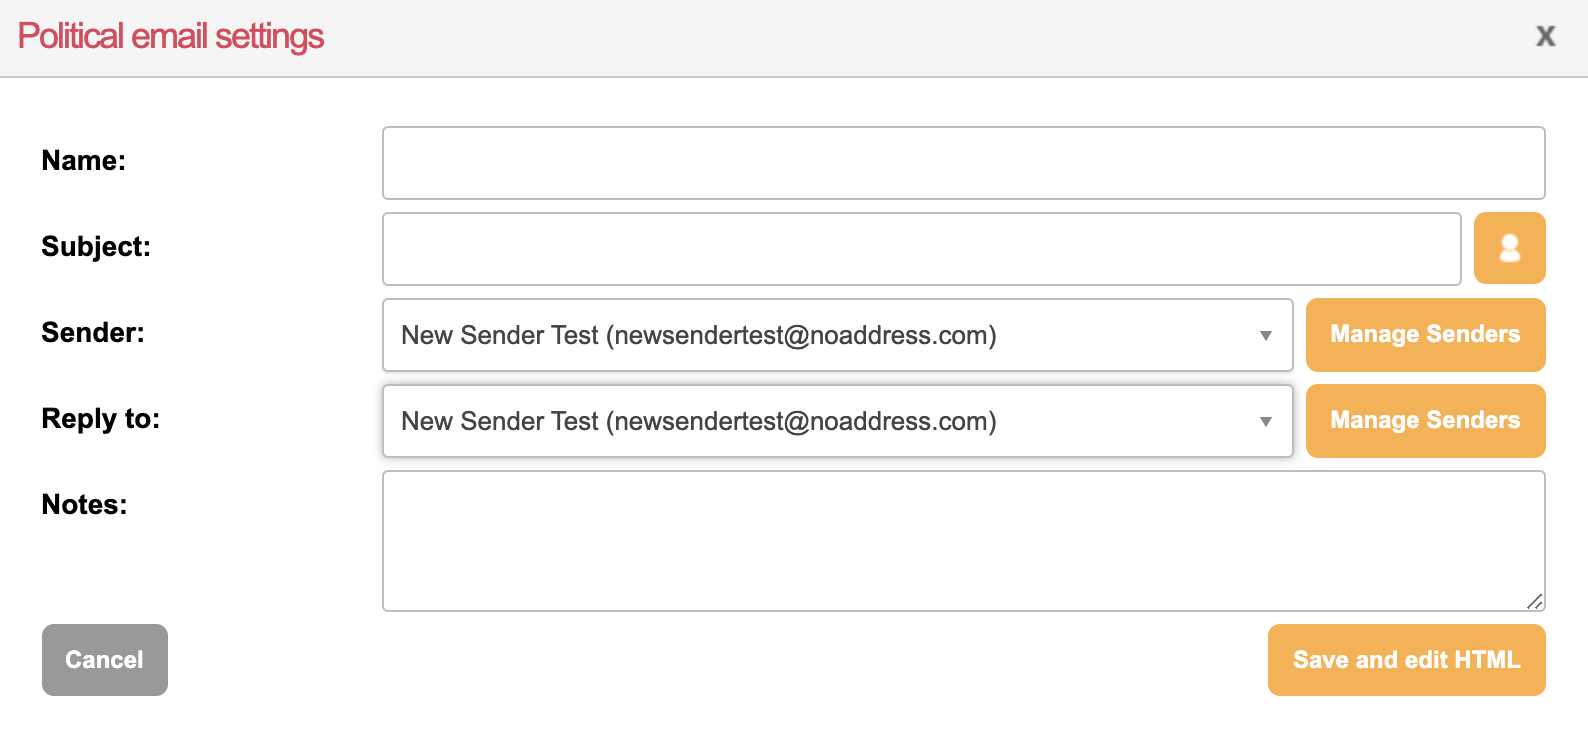Click the Subject: field label

point(96,247)
